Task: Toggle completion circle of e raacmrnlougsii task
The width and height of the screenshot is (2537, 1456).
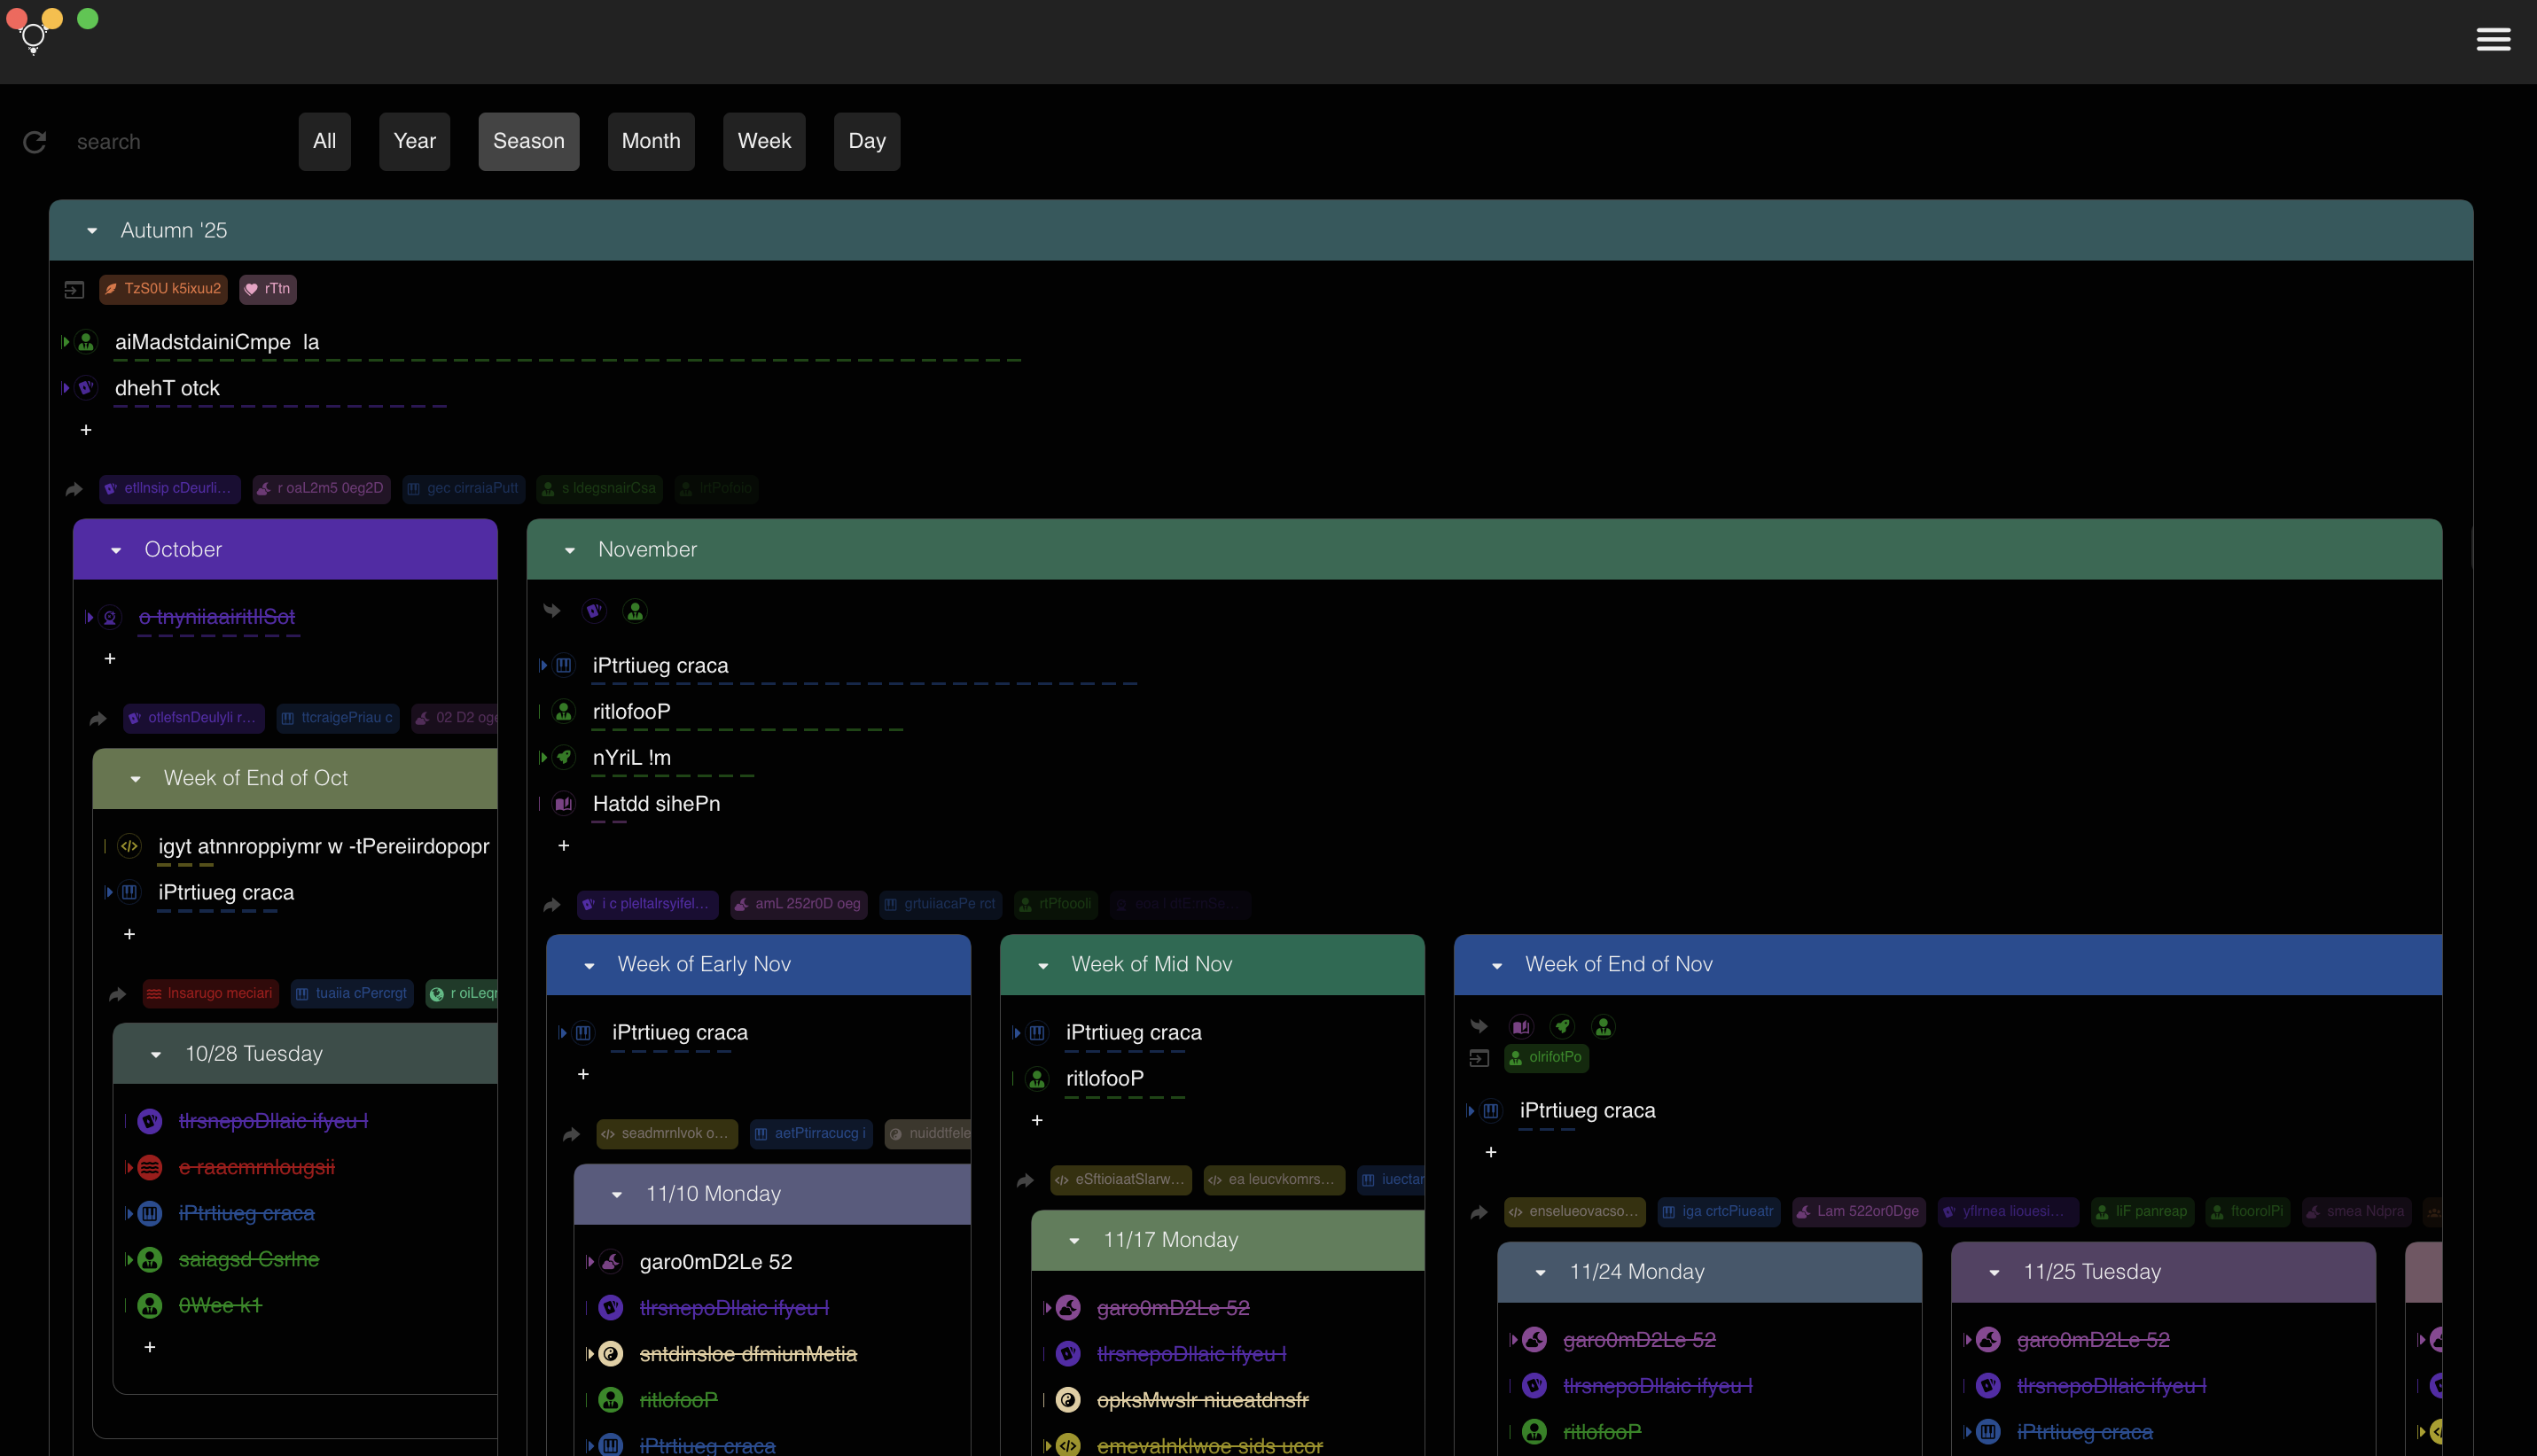Action: 150,1167
